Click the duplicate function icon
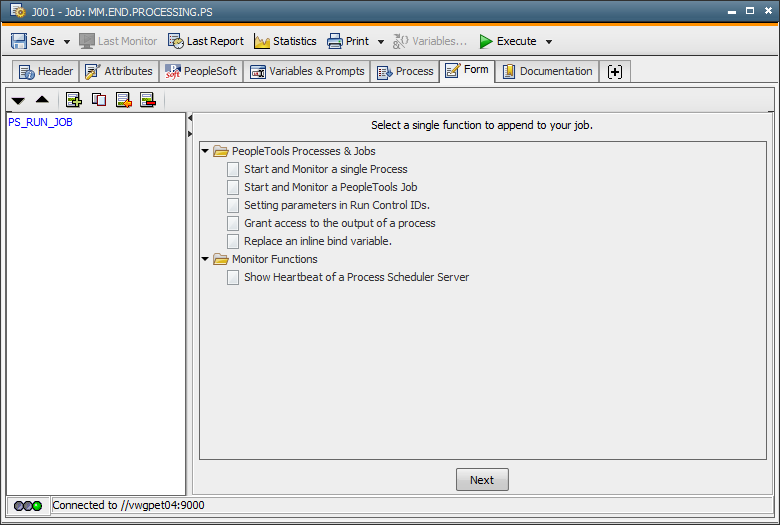The height and width of the screenshot is (525, 780). click(99, 100)
